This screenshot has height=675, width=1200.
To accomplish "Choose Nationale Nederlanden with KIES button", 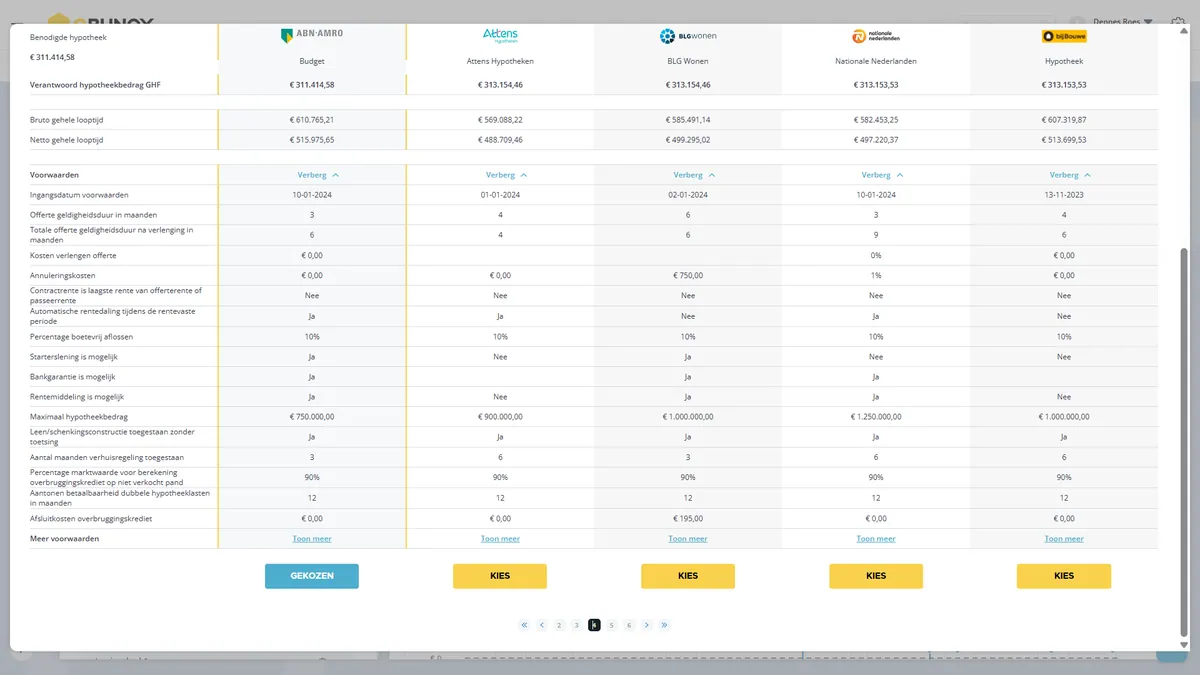I will pos(876,576).
